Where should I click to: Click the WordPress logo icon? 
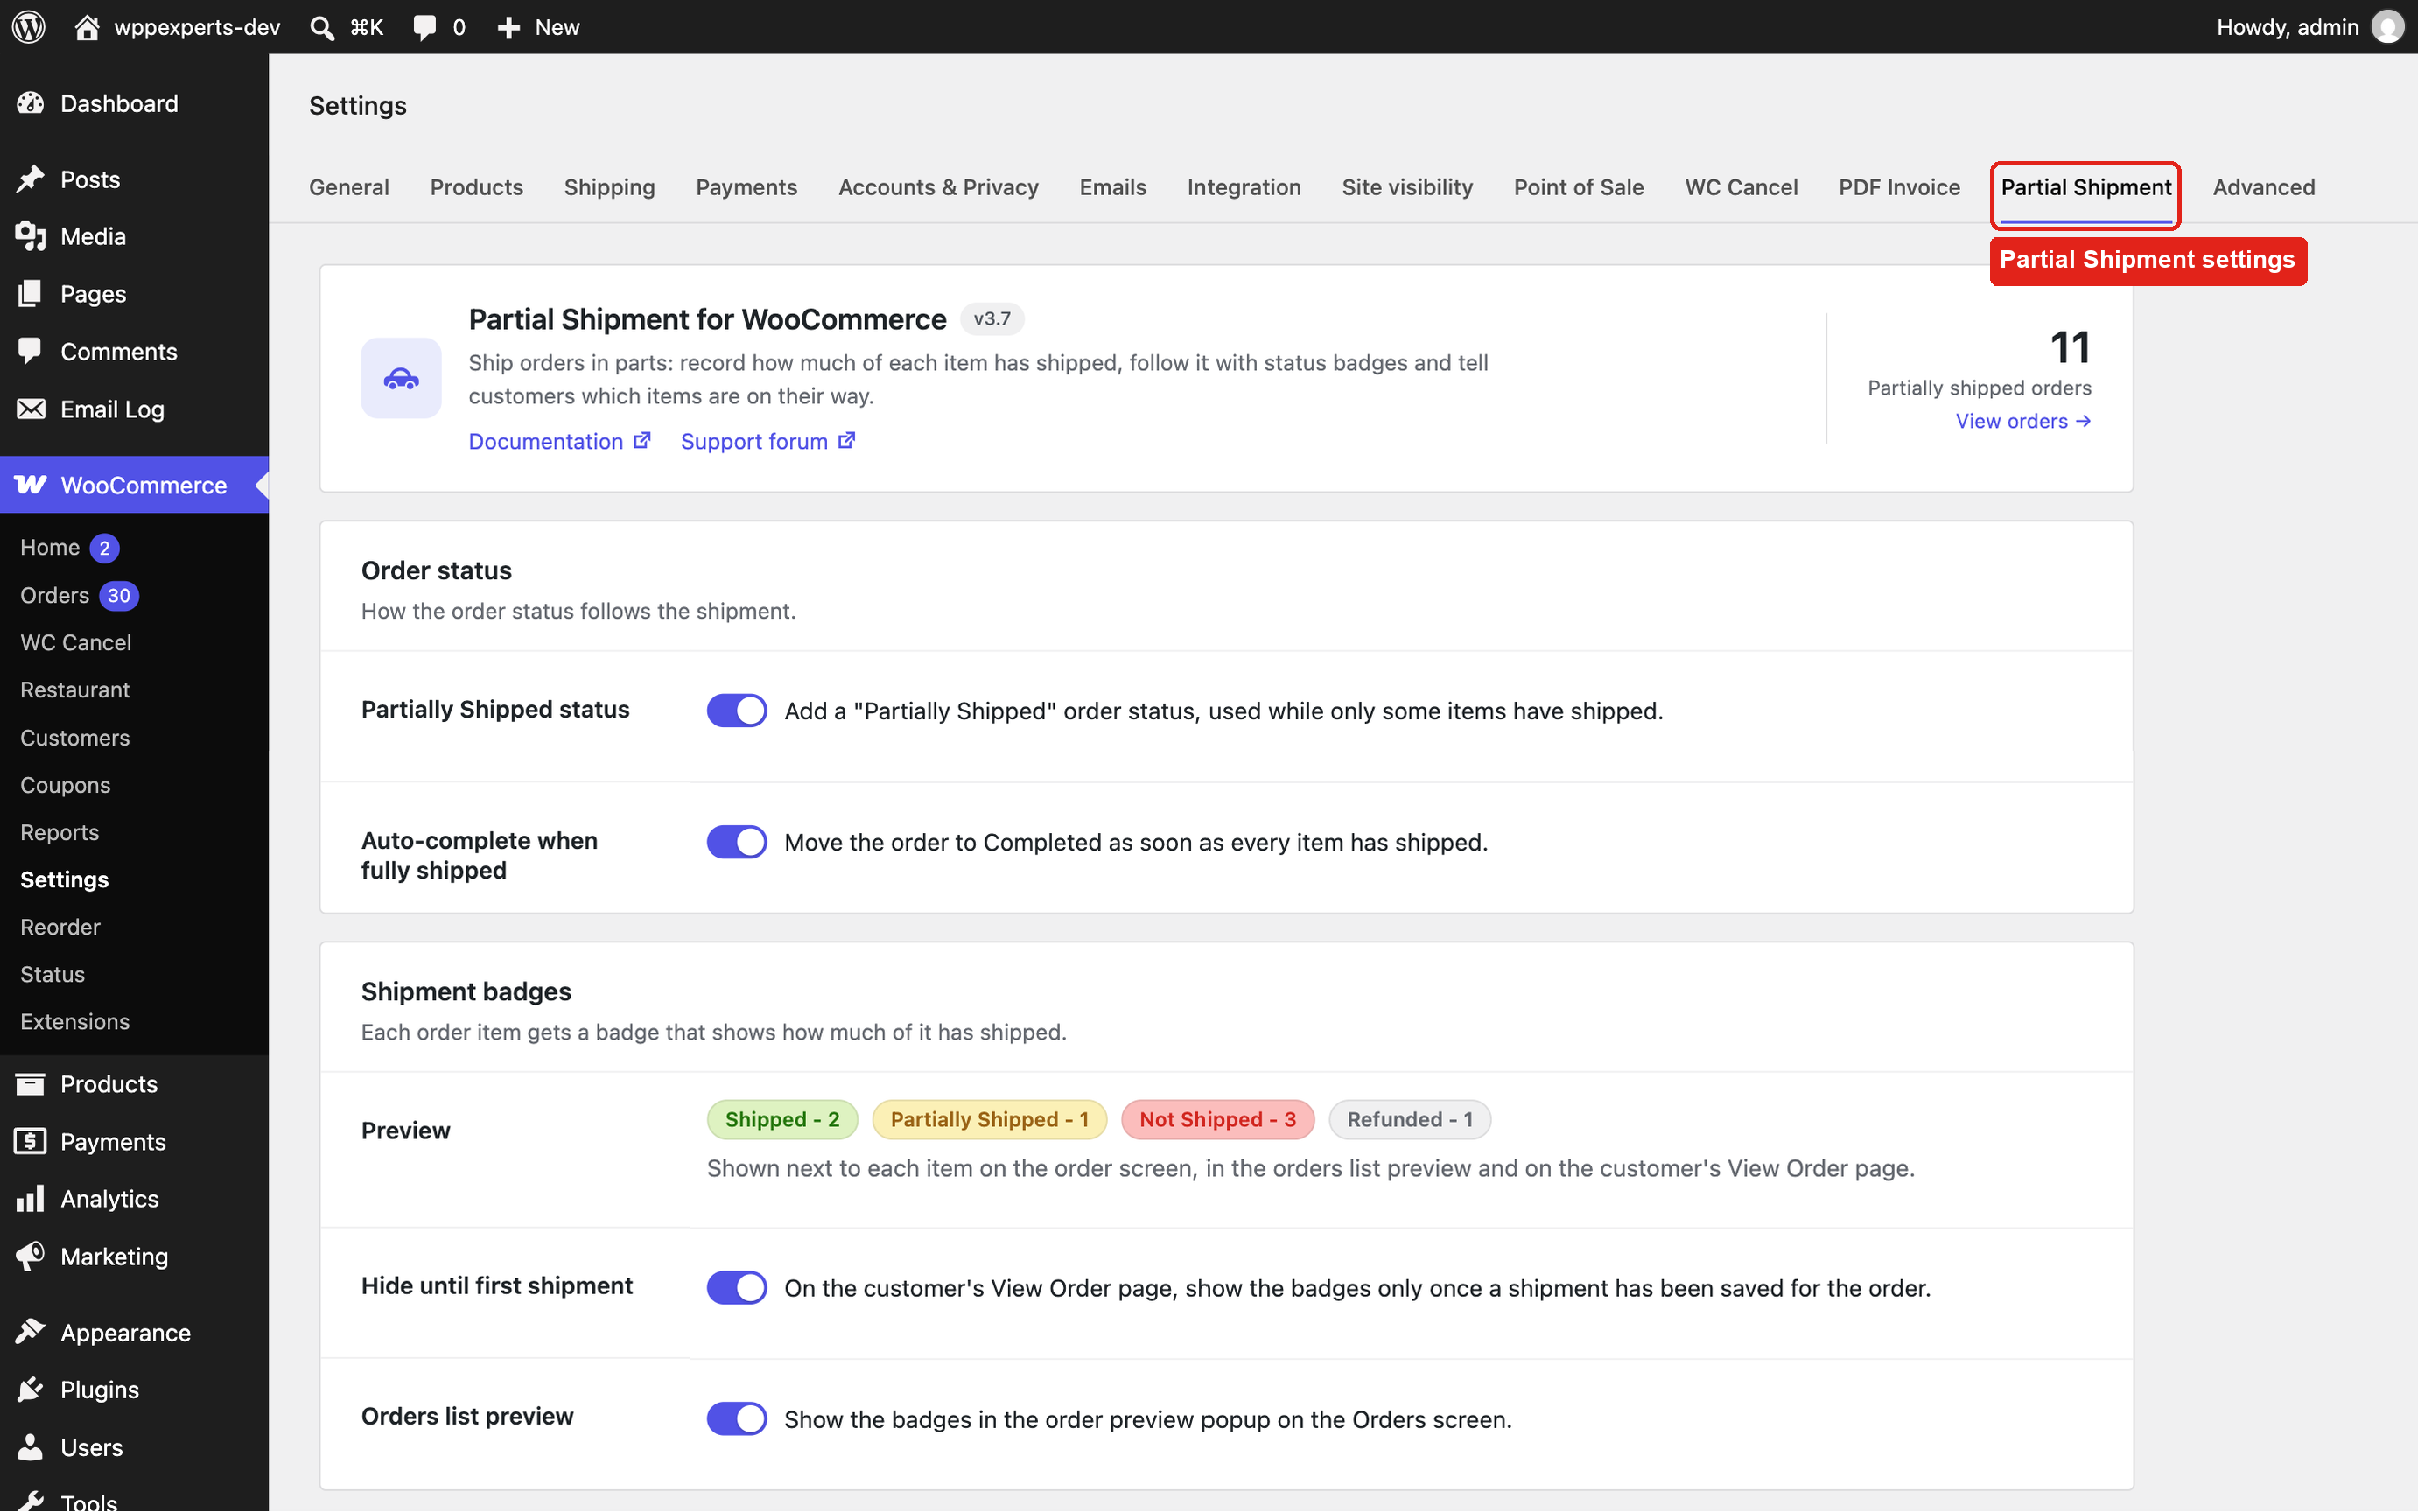[29, 27]
